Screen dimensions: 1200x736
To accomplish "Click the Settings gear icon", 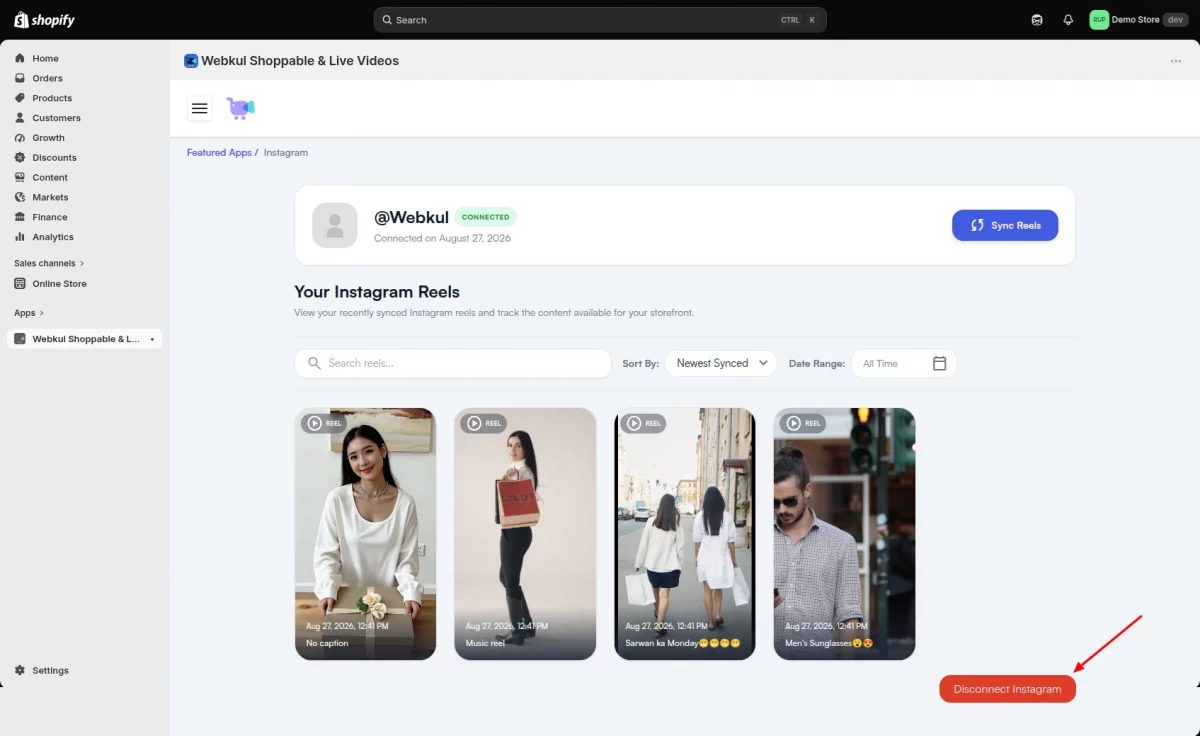I will [20, 670].
